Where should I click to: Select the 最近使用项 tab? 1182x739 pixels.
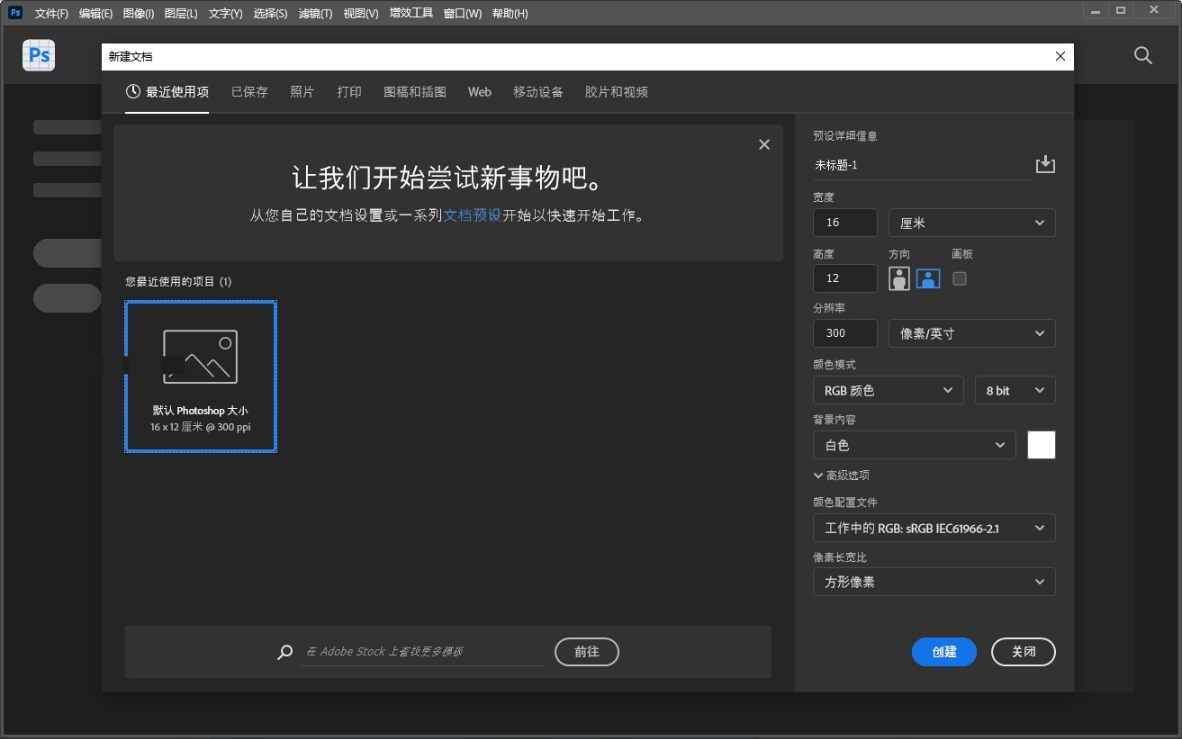[x=167, y=91]
